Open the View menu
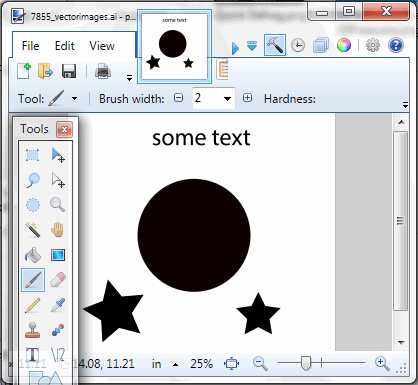The height and width of the screenshot is (385, 418). 102,46
